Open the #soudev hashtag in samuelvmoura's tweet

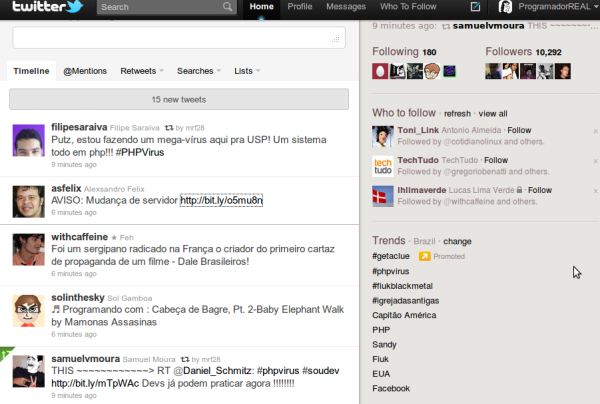click(320, 371)
